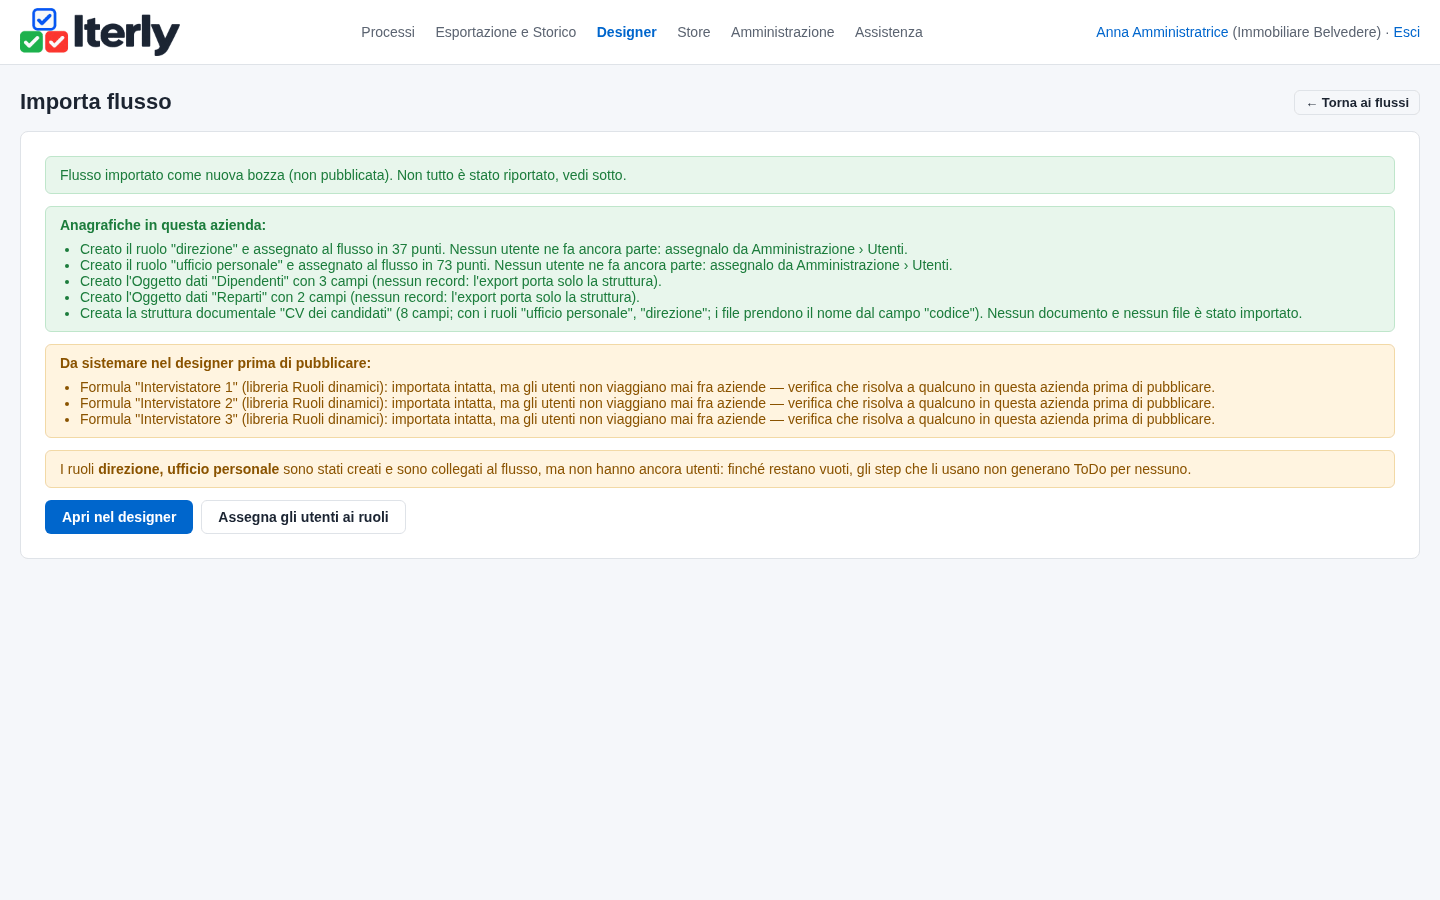This screenshot has height=900, width=1440.
Task: Click the '(Immobiliare Belvedere)' company name
Action: coord(1307,32)
